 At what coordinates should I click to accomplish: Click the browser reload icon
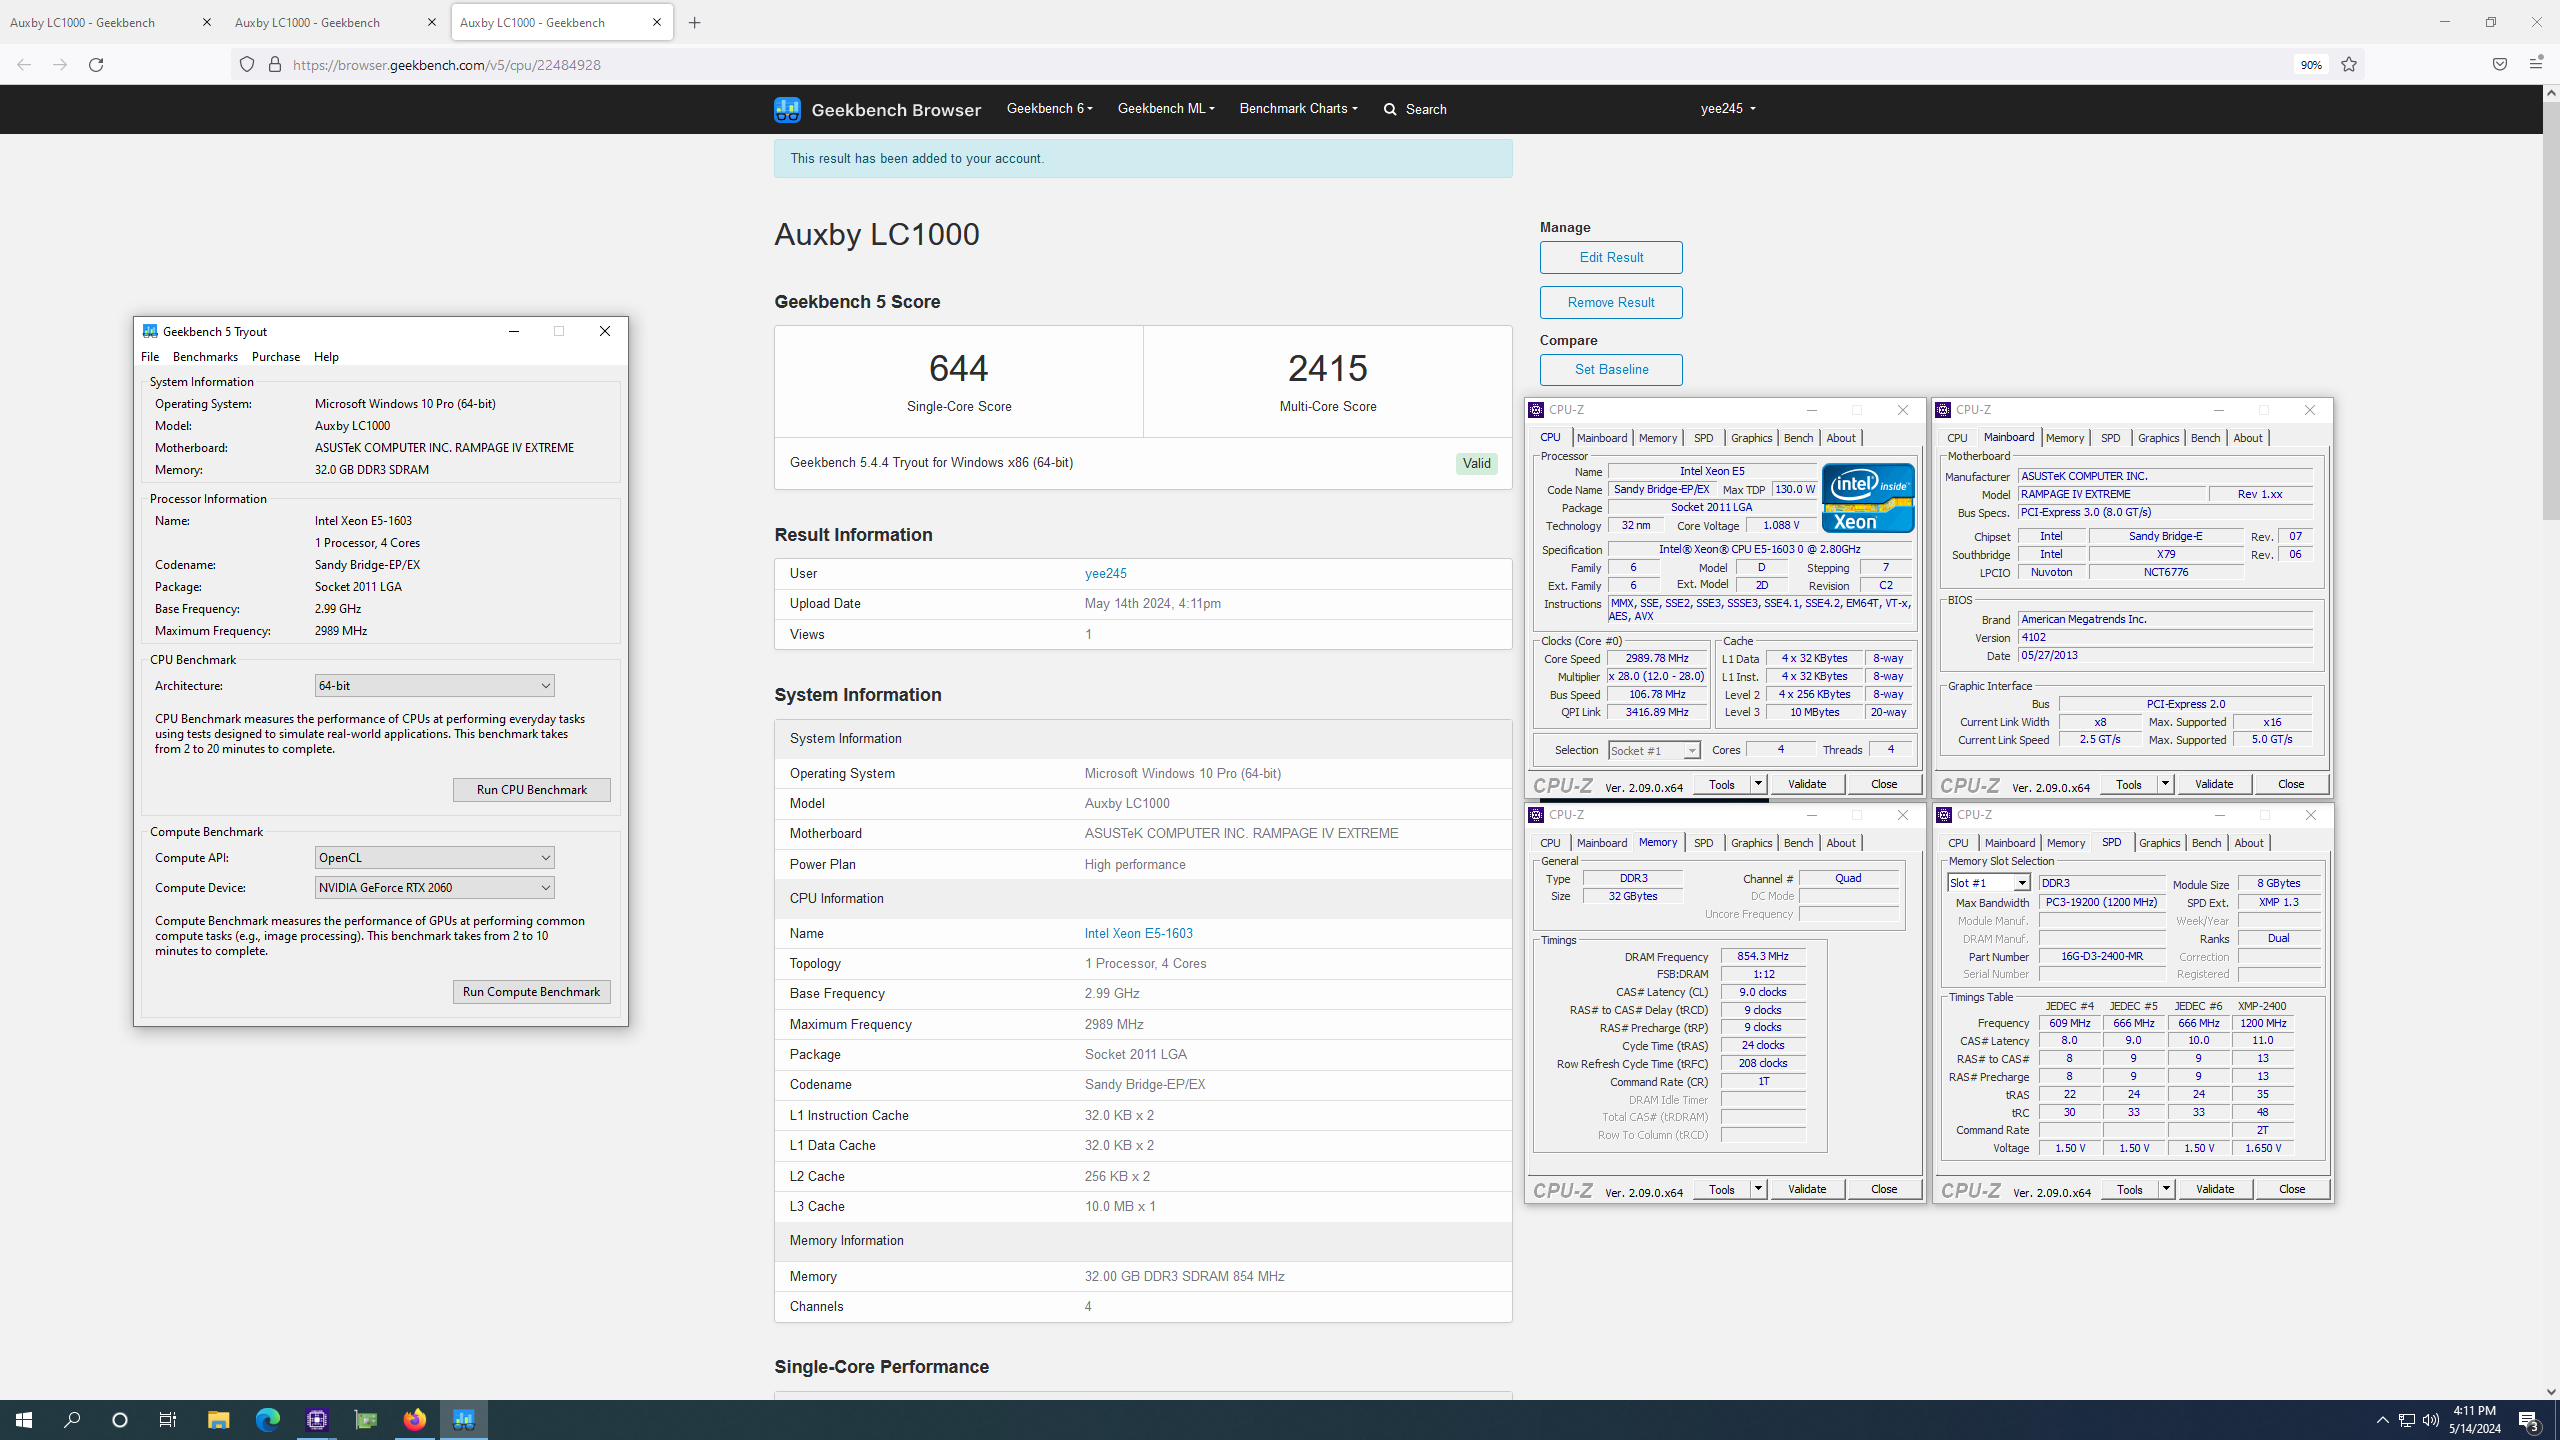pyautogui.click(x=96, y=65)
